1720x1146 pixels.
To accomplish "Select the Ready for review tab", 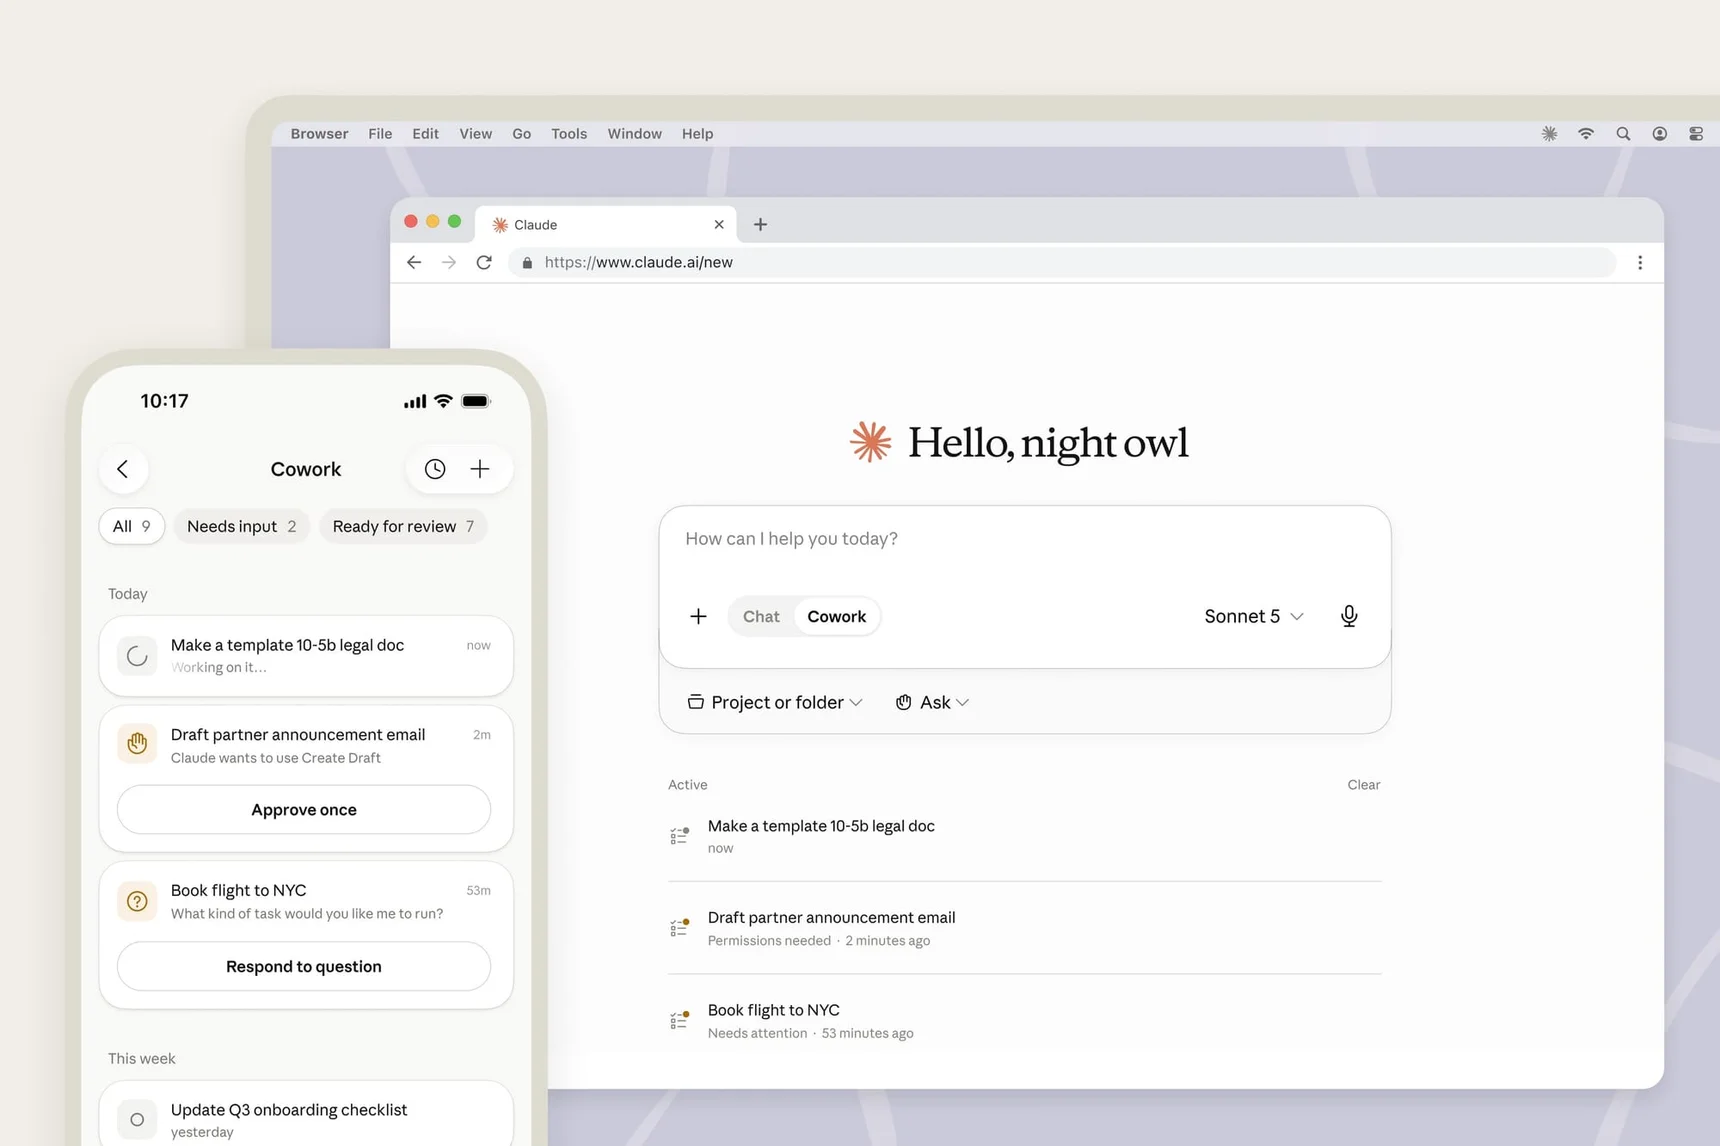I will coord(403,527).
